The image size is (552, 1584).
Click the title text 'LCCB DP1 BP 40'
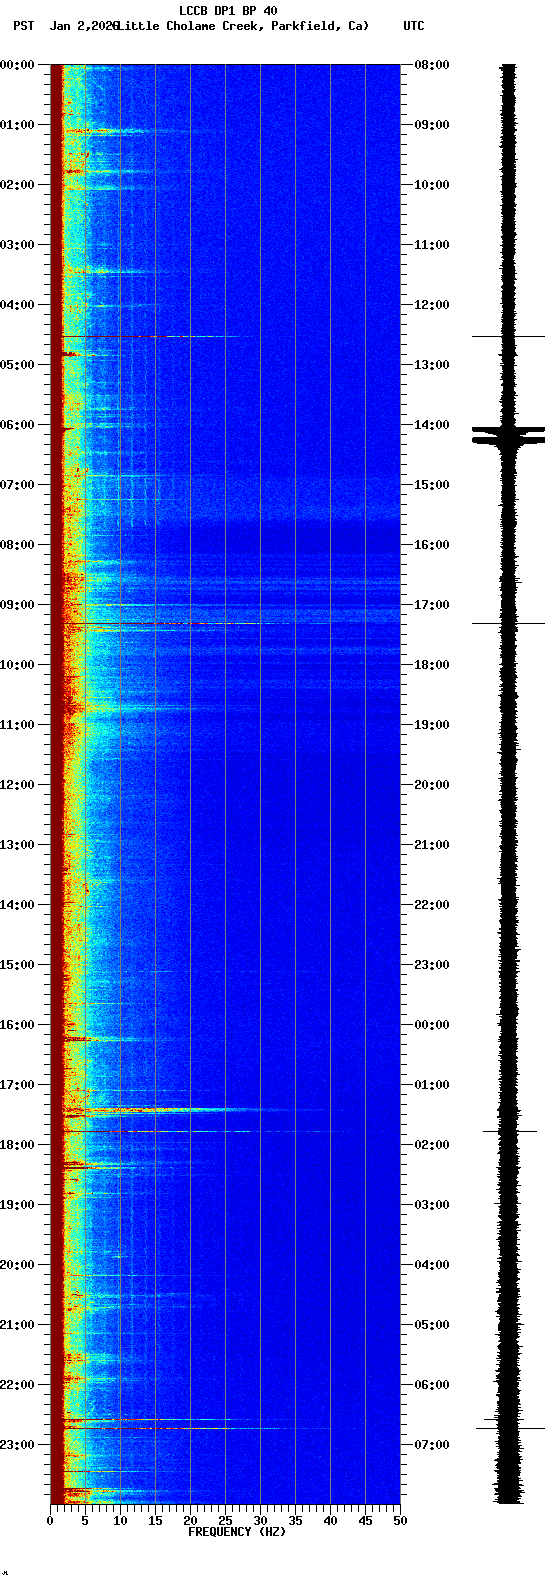[x=228, y=11]
